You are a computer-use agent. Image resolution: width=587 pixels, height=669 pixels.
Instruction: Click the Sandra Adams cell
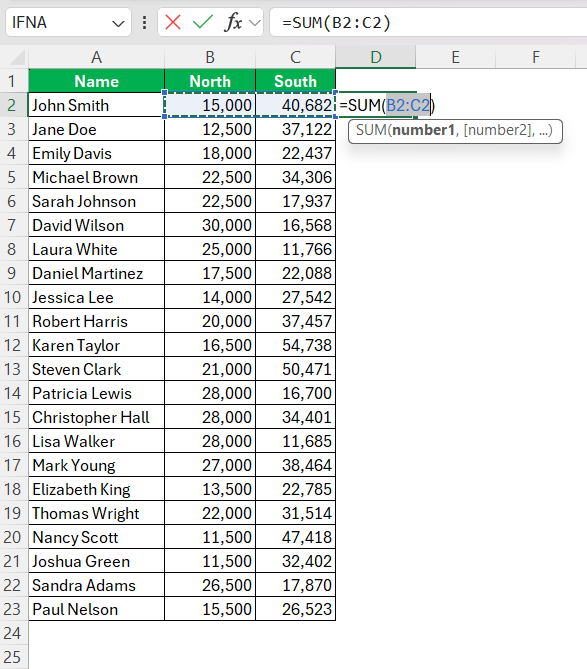pos(96,585)
